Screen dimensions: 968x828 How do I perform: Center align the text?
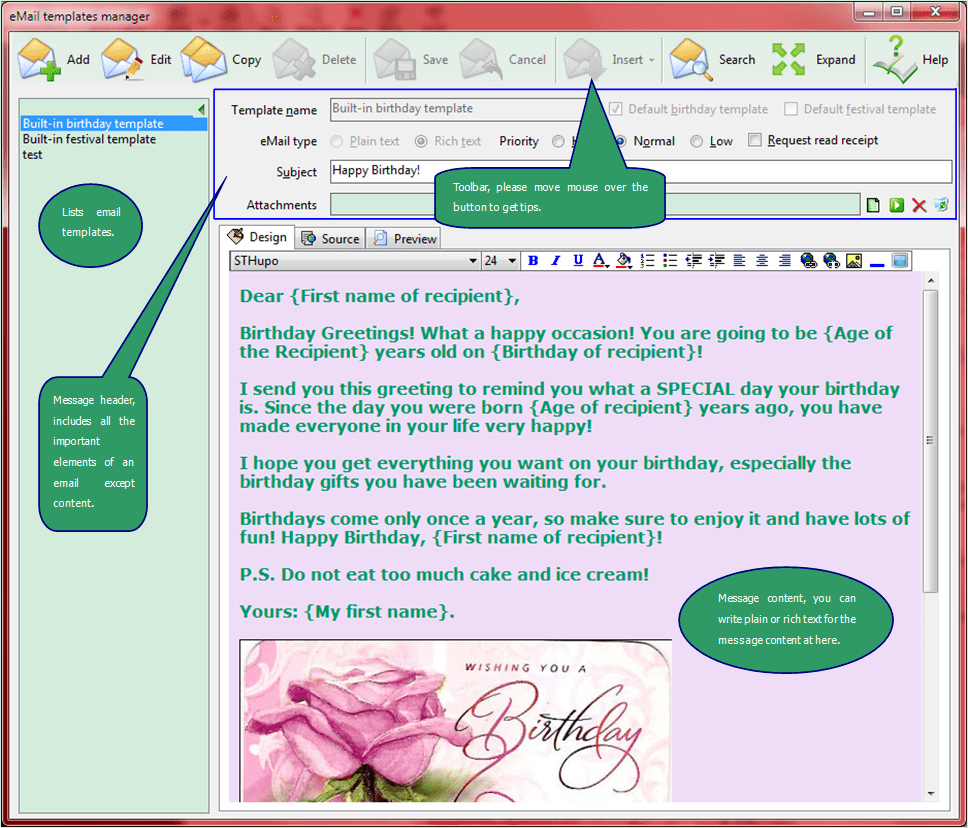[762, 261]
